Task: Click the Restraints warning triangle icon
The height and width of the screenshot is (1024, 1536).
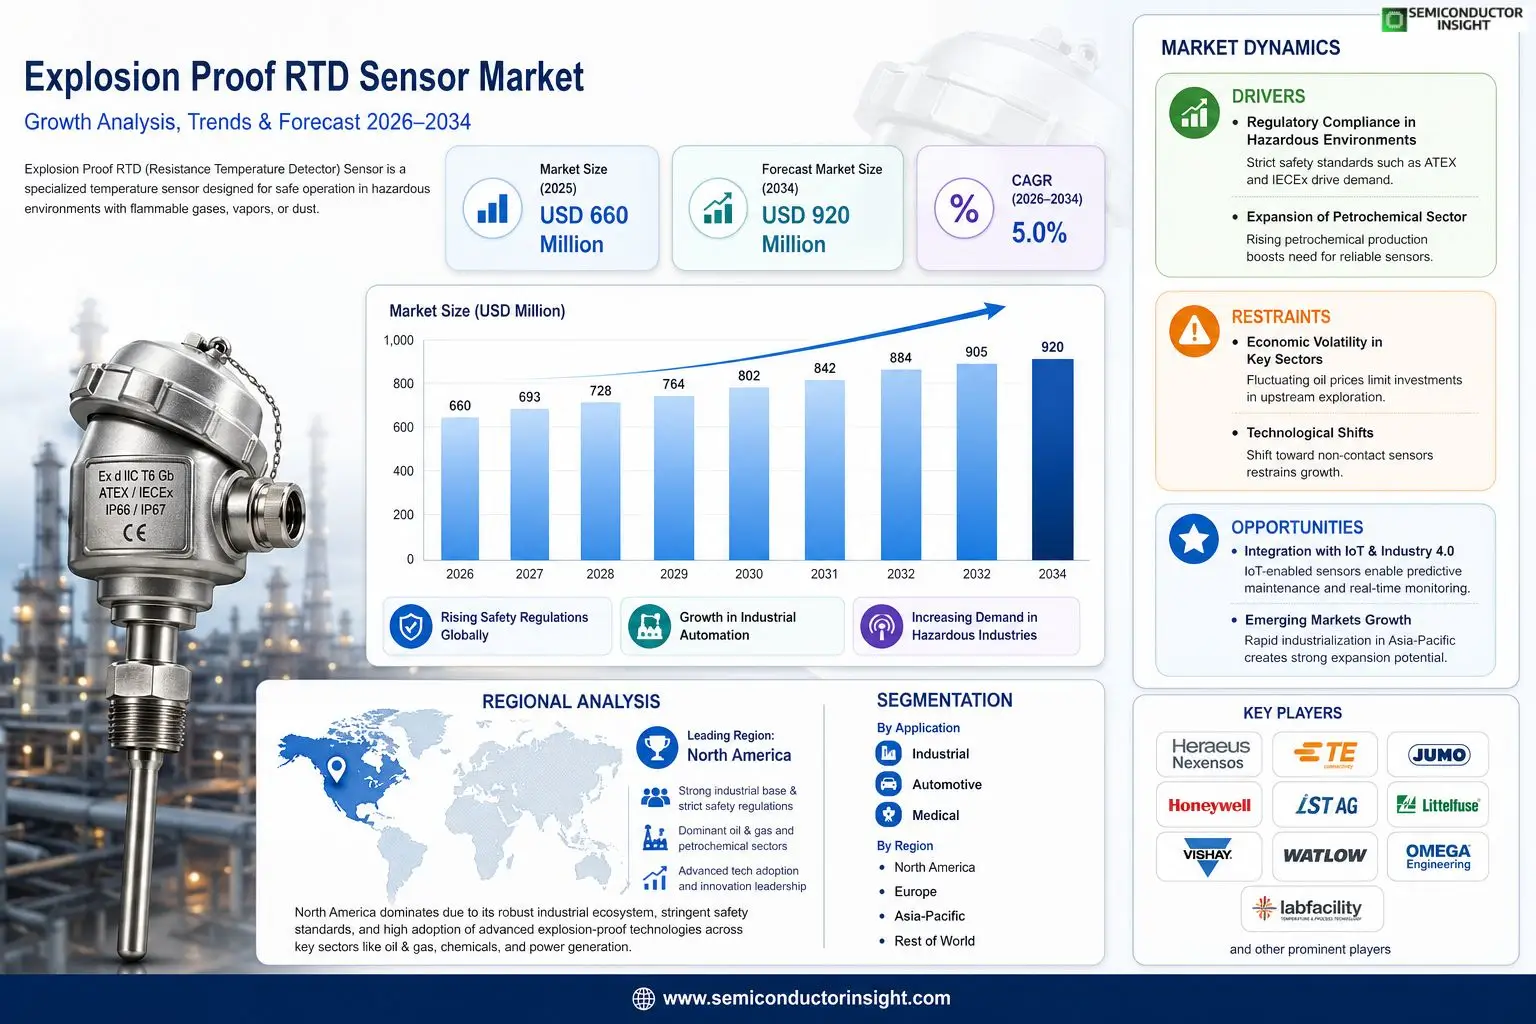Action: click(x=1194, y=330)
